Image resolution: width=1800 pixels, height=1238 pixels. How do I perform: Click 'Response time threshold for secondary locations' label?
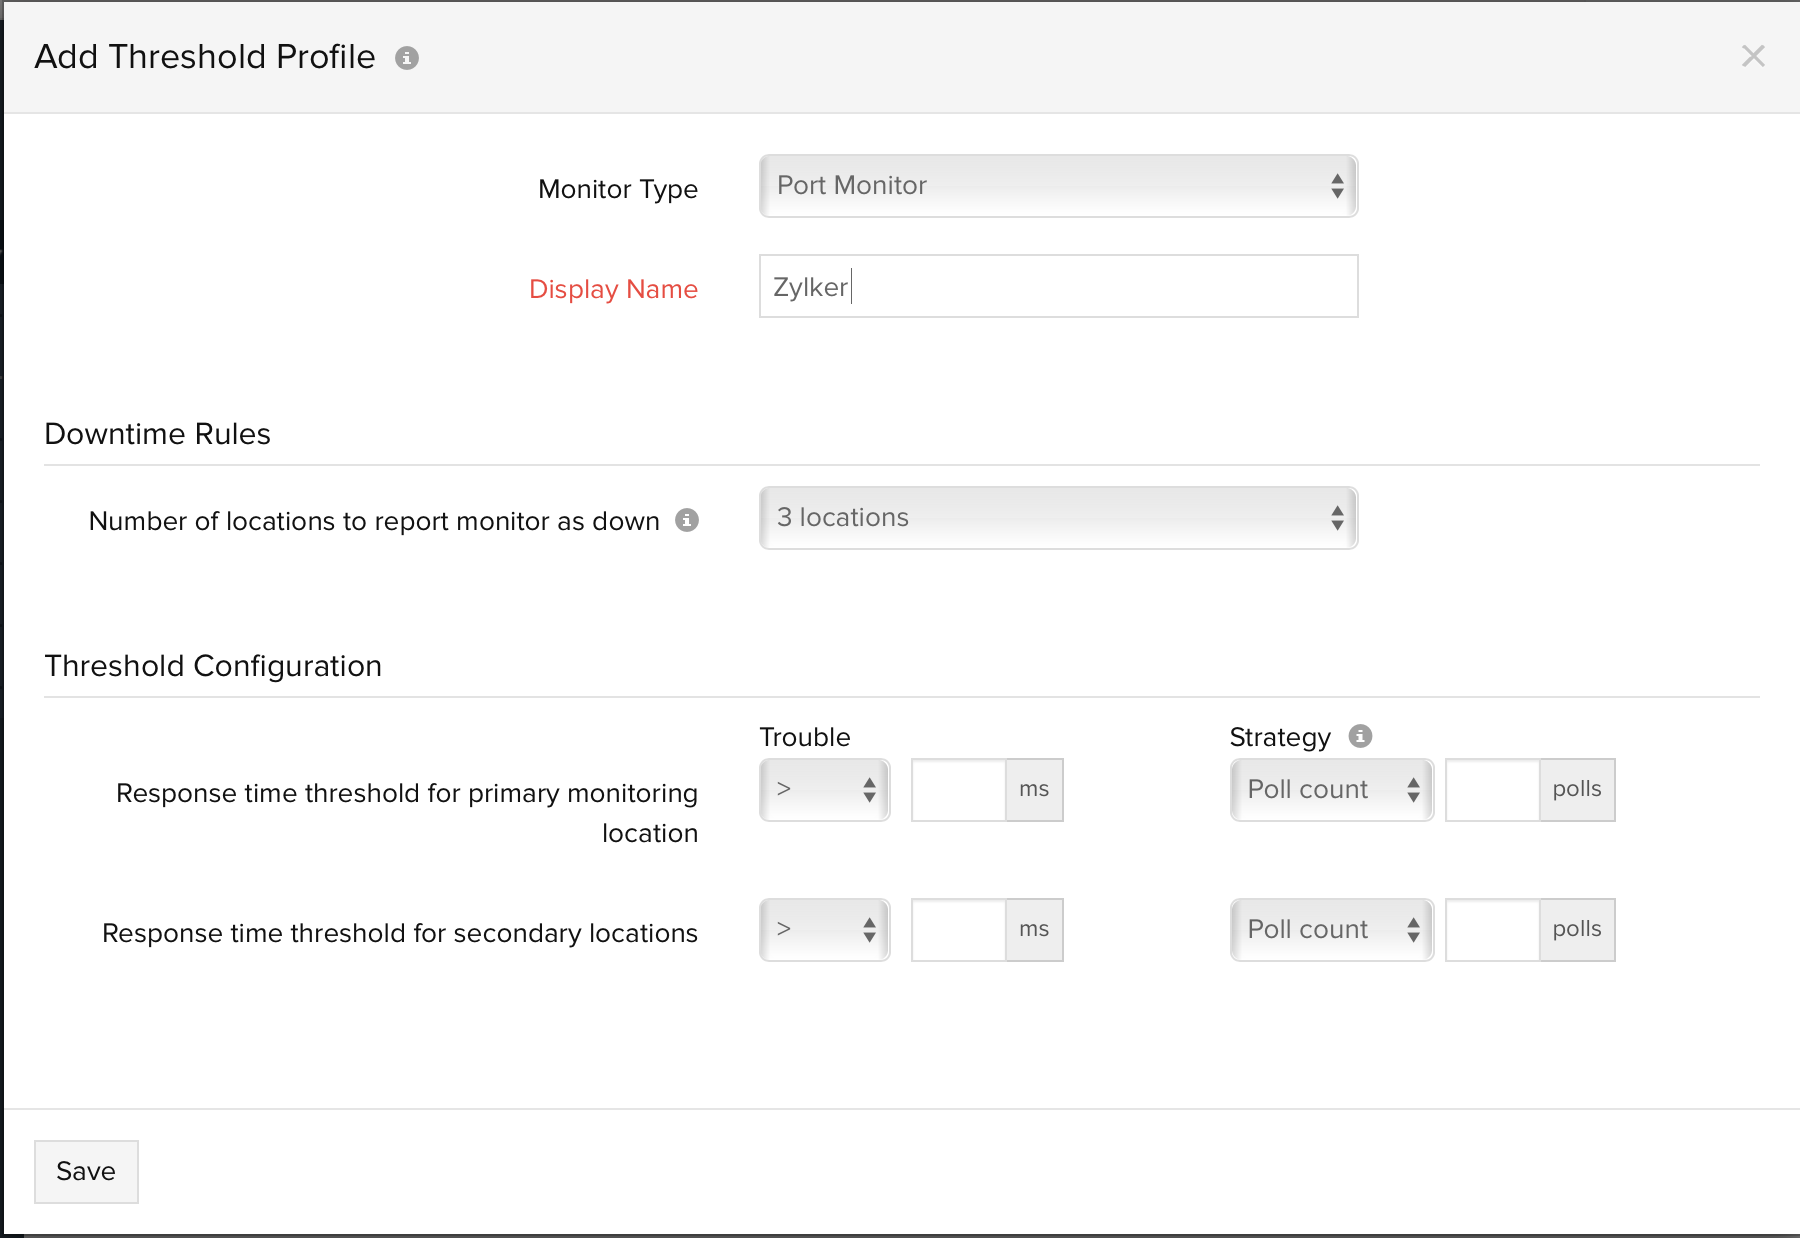pos(400,933)
